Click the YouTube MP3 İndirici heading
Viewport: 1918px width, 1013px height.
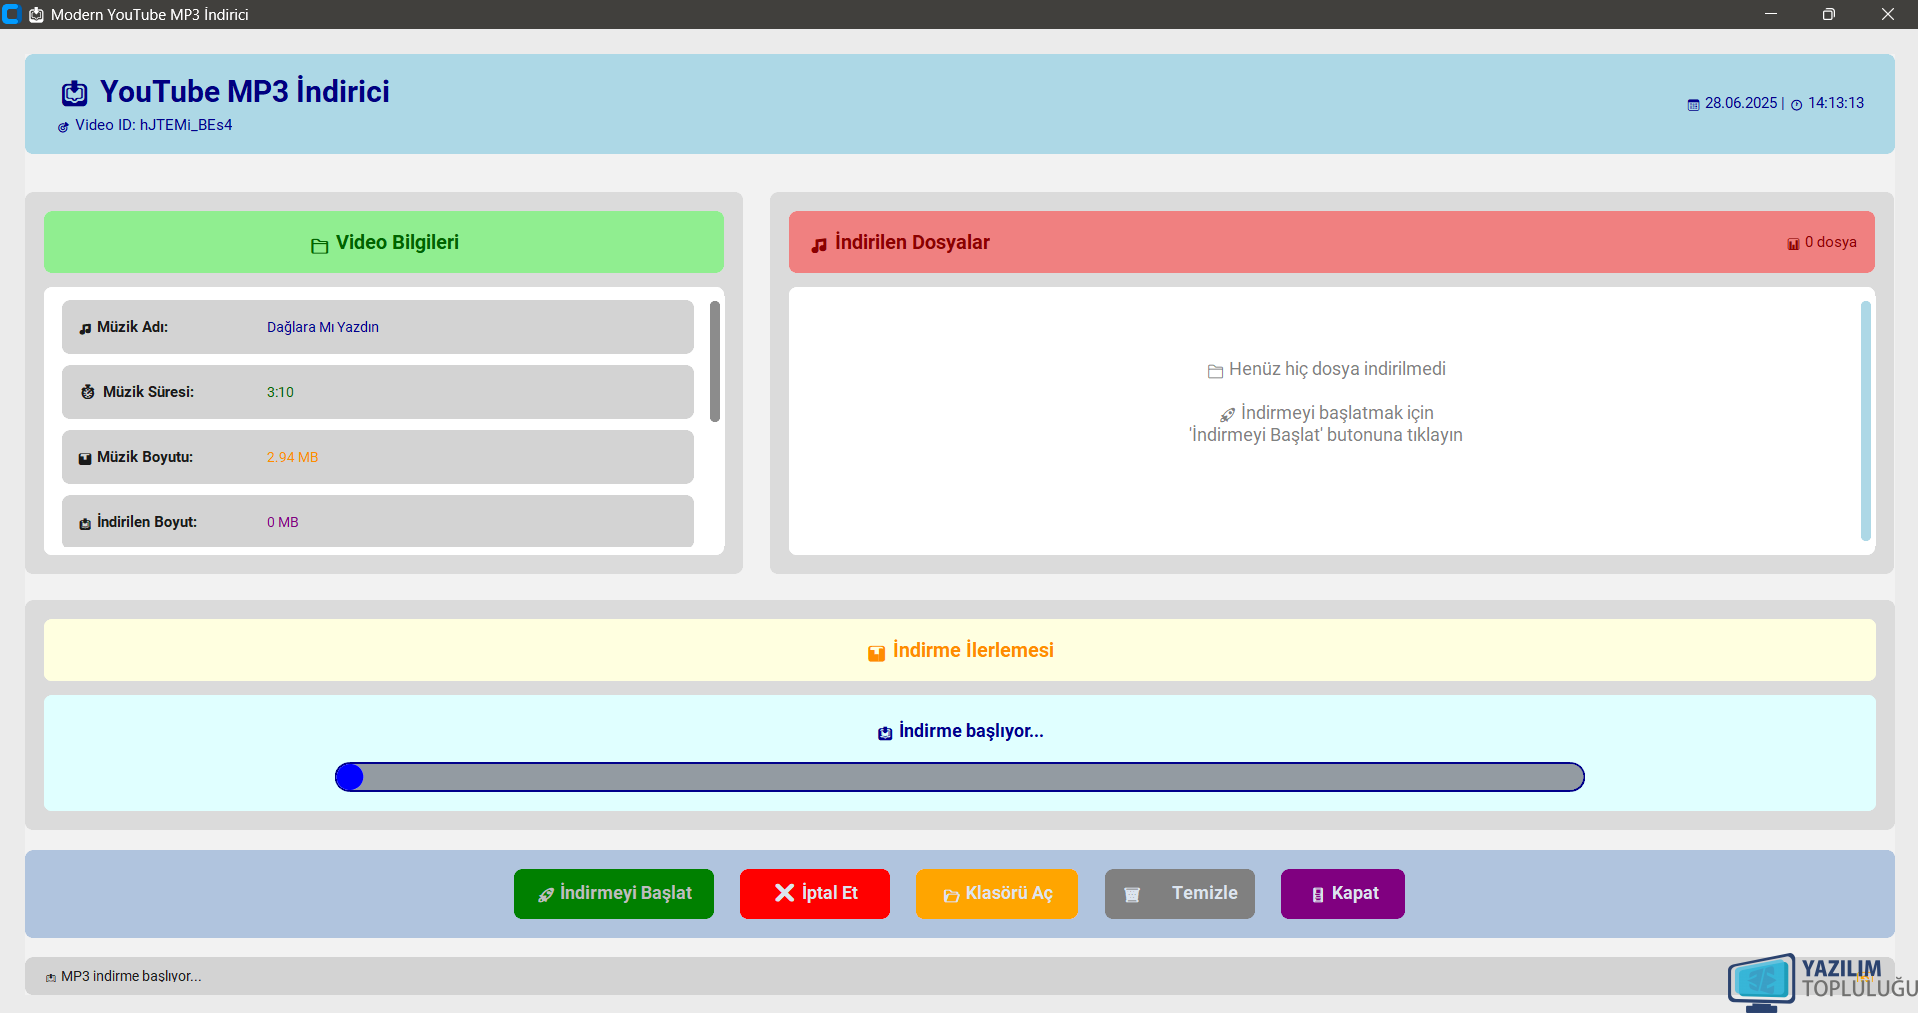(245, 91)
